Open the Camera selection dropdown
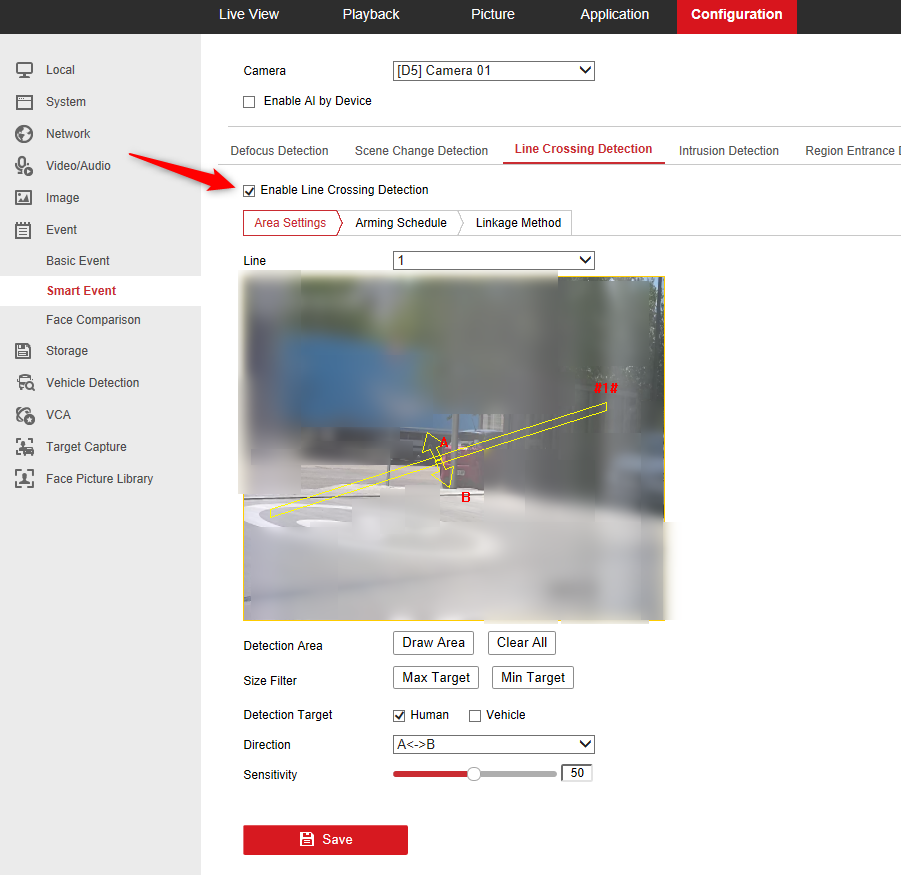 (x=494, y=71)
